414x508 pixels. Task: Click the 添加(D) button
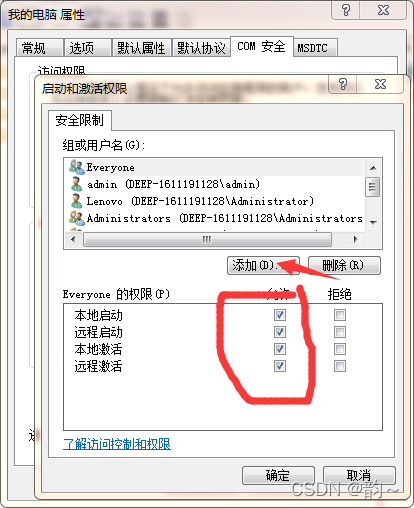coord(263,265)
